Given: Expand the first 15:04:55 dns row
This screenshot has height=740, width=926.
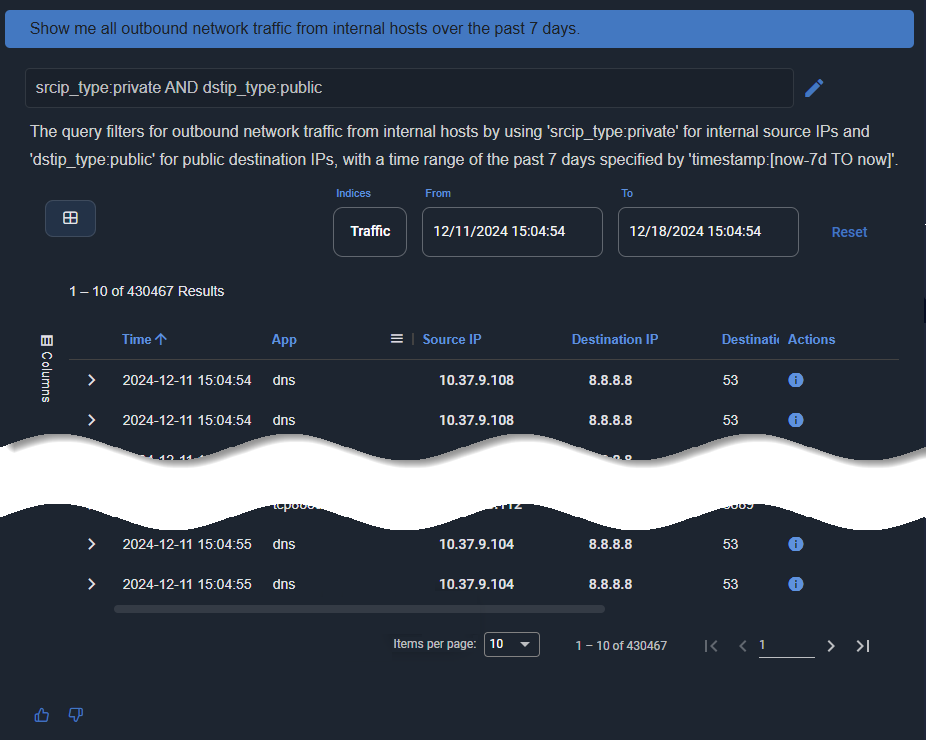Looking at the screenshot, I should [x=92, y=544].
